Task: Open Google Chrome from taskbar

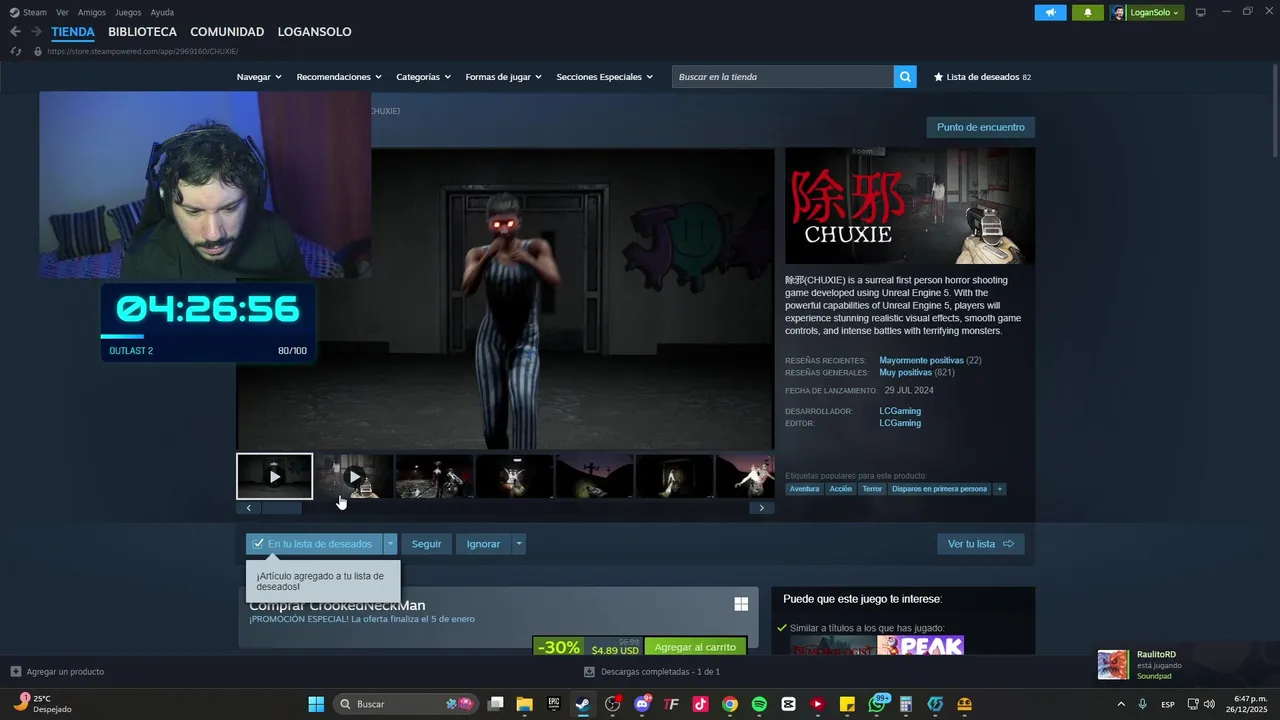Action: [730, 704]
